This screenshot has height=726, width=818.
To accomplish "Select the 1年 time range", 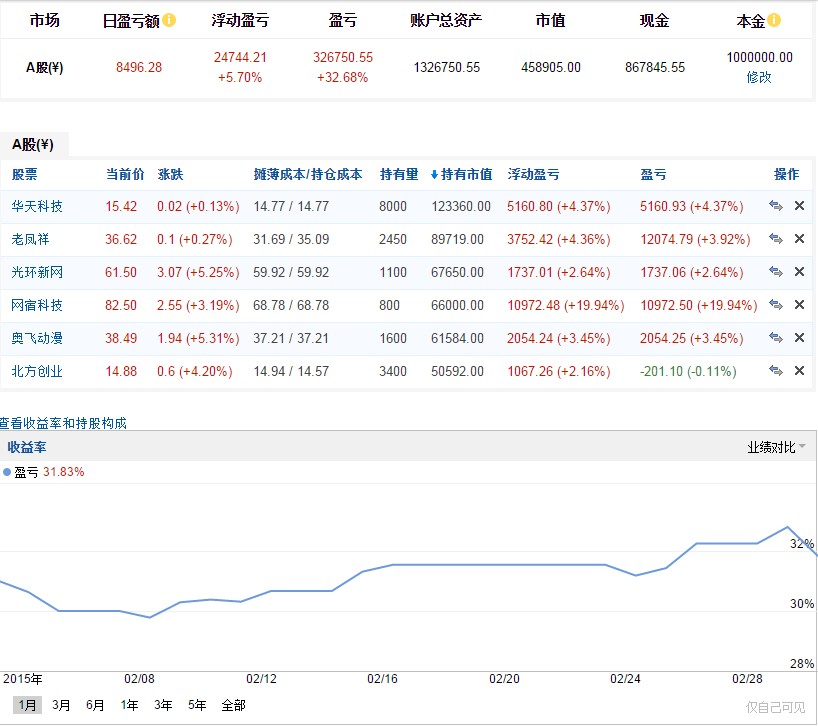I will [x=129, y=705].
